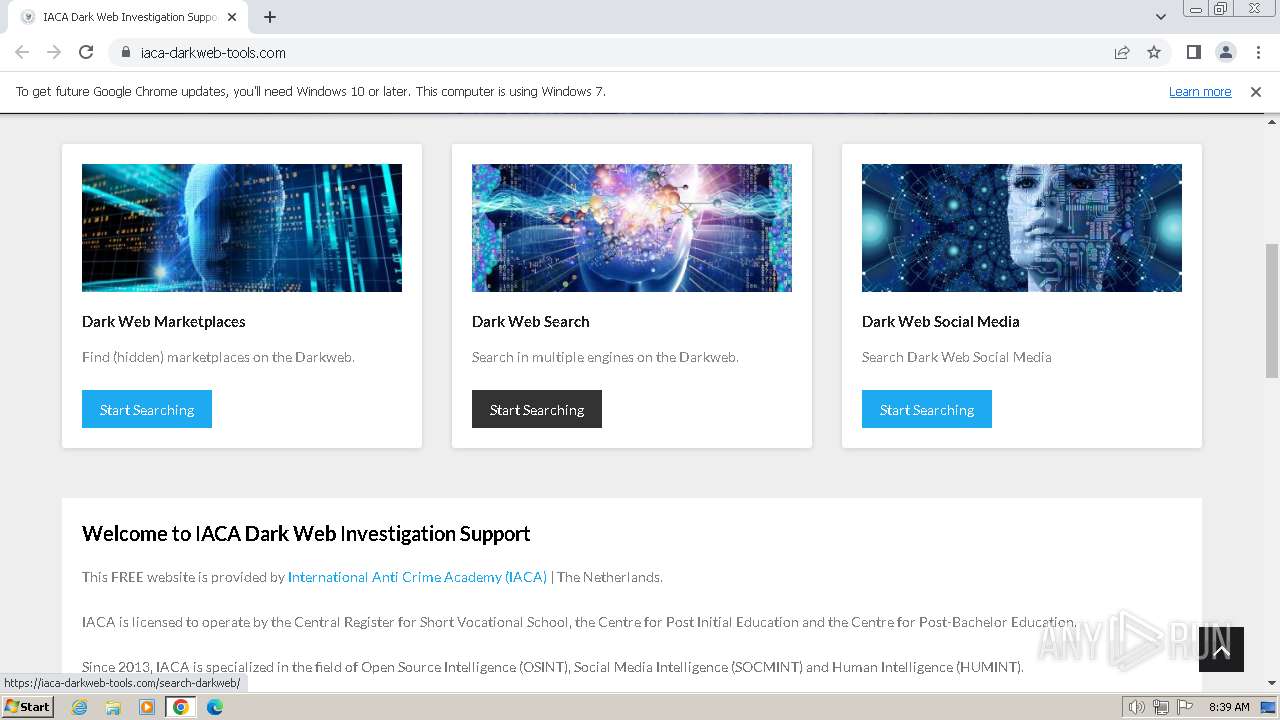
Task: Open network status icon in tray
Action: (1161, 707)
